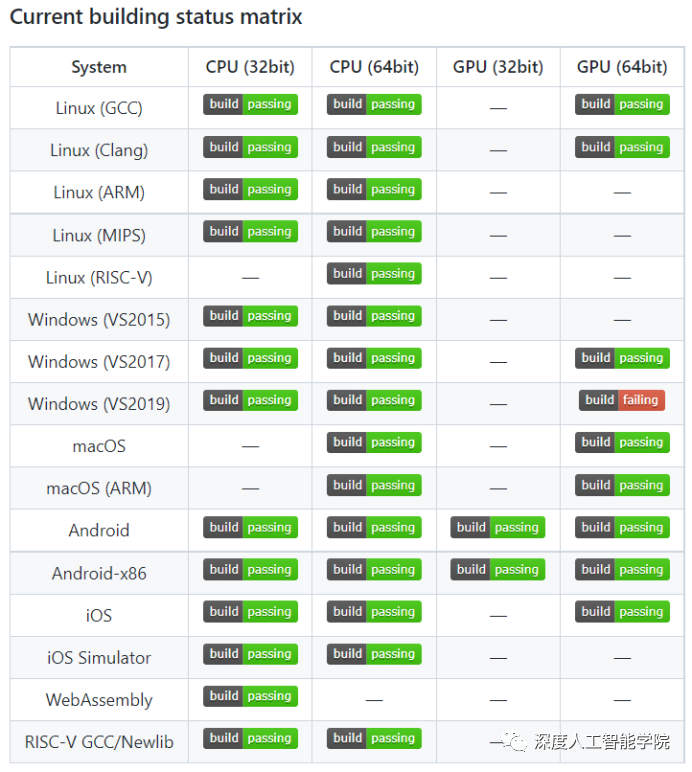Click the CPU (32bit) column header
This screenshot has height=772, width=692.
click(250, 67)
